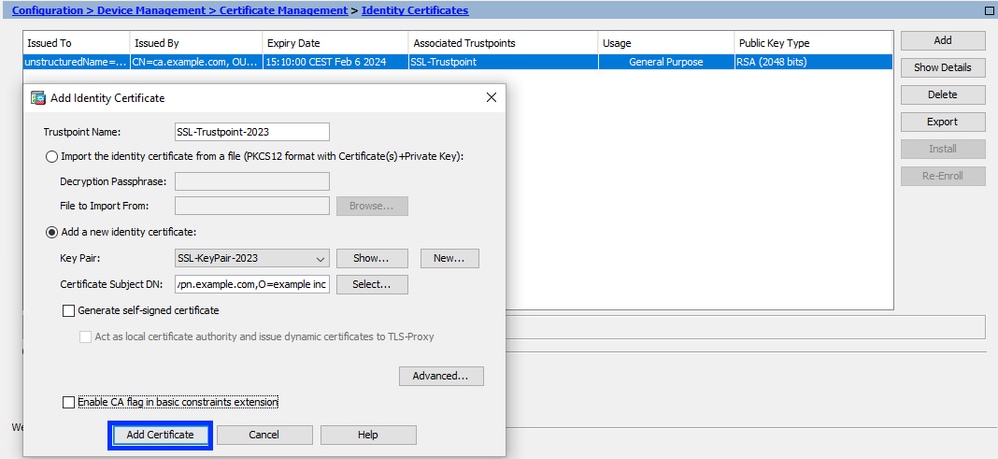Create a New key pair
The image size is (998, 459).
[x=449, y=258]
